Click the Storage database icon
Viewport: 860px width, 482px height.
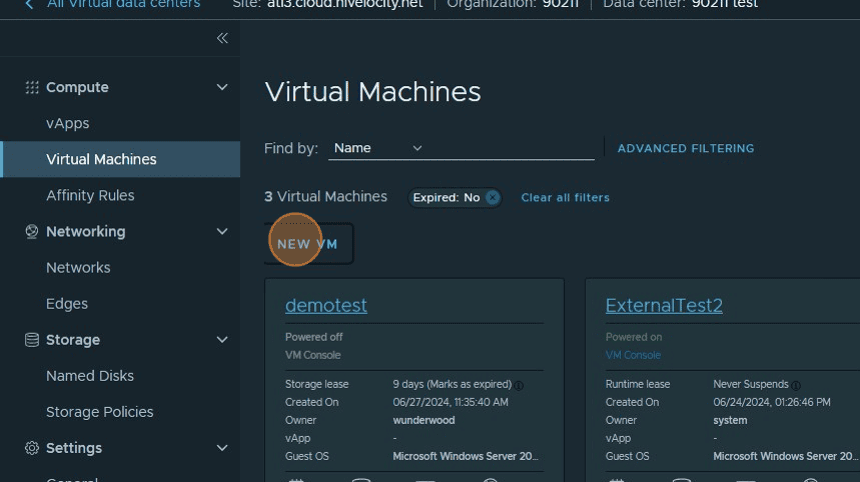[32, 340]
